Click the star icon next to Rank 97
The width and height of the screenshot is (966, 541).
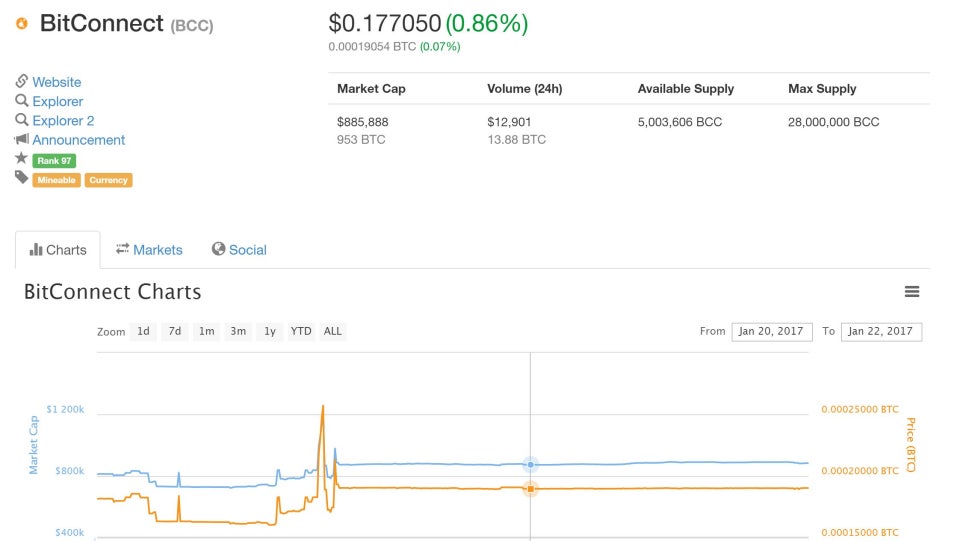tap(22, 158)
